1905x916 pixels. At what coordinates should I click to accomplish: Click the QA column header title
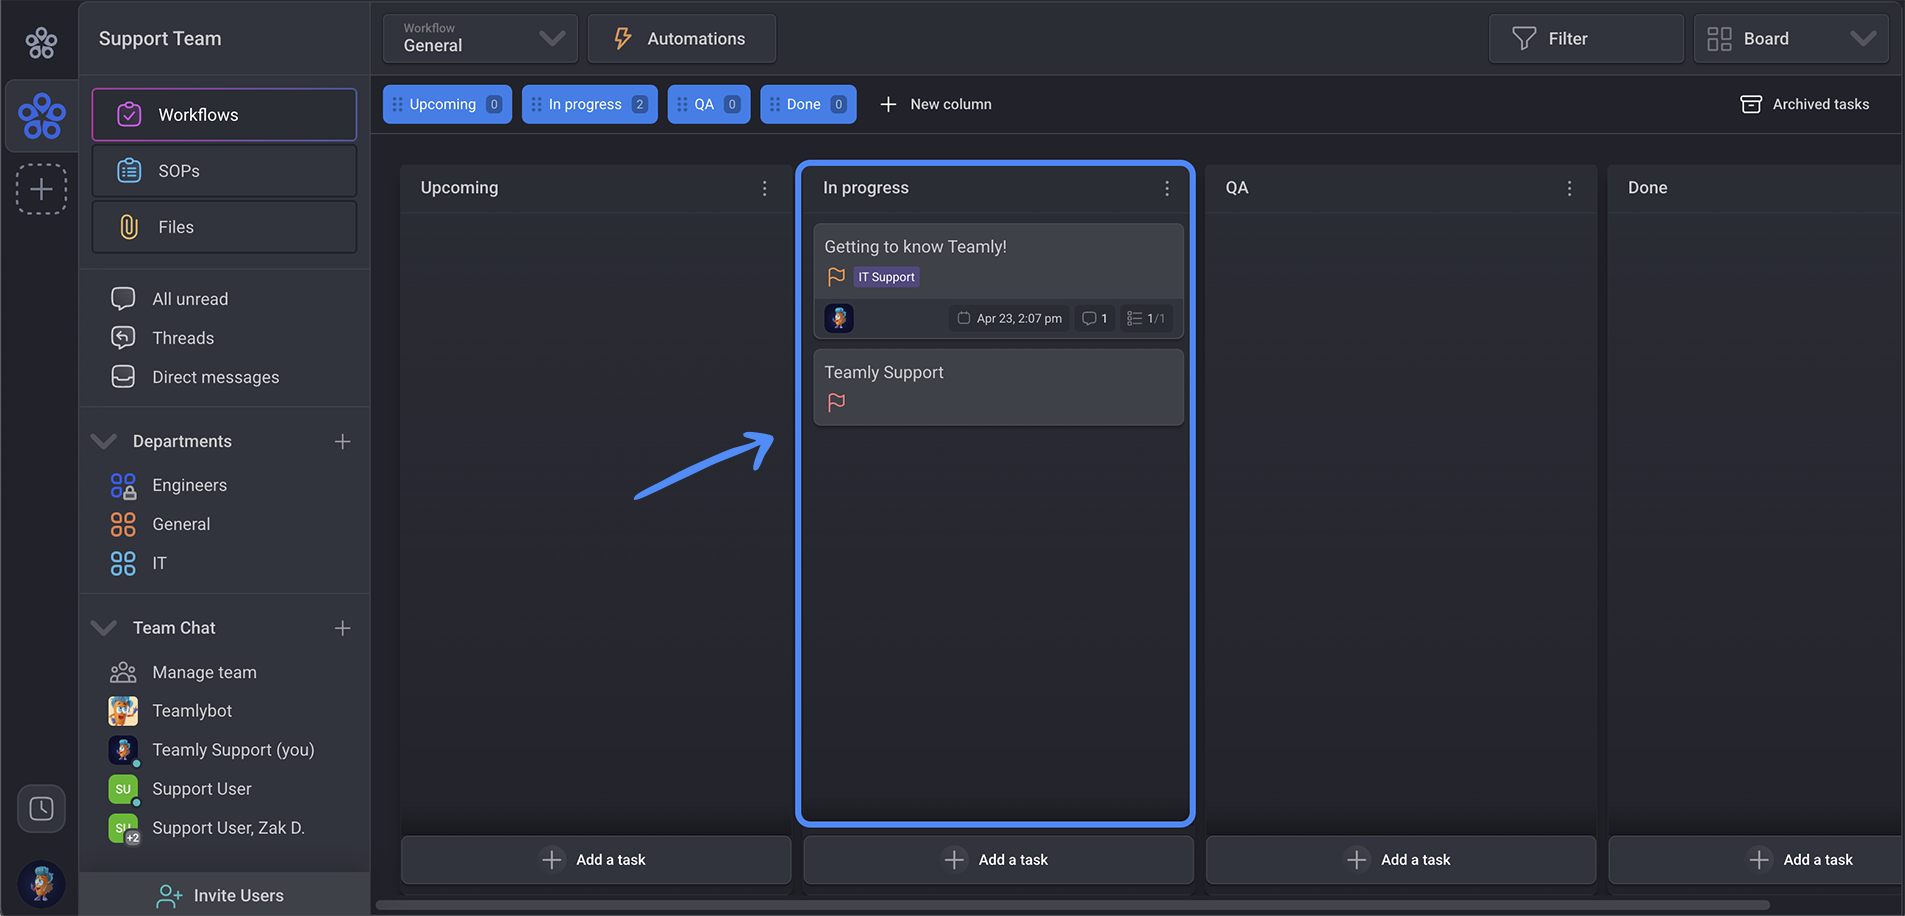1237,188
